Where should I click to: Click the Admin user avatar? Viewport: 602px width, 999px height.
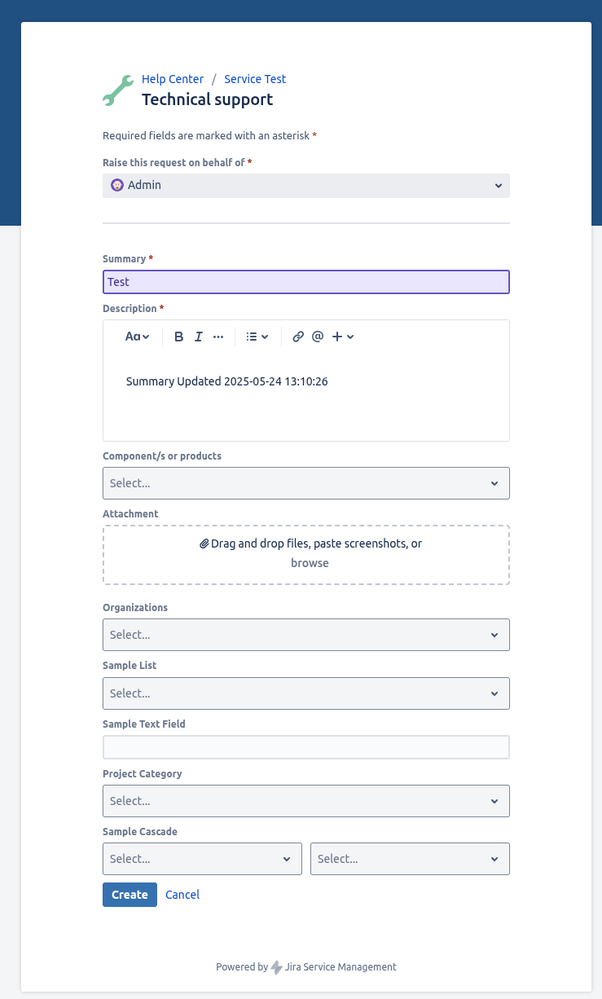[117, 185]
